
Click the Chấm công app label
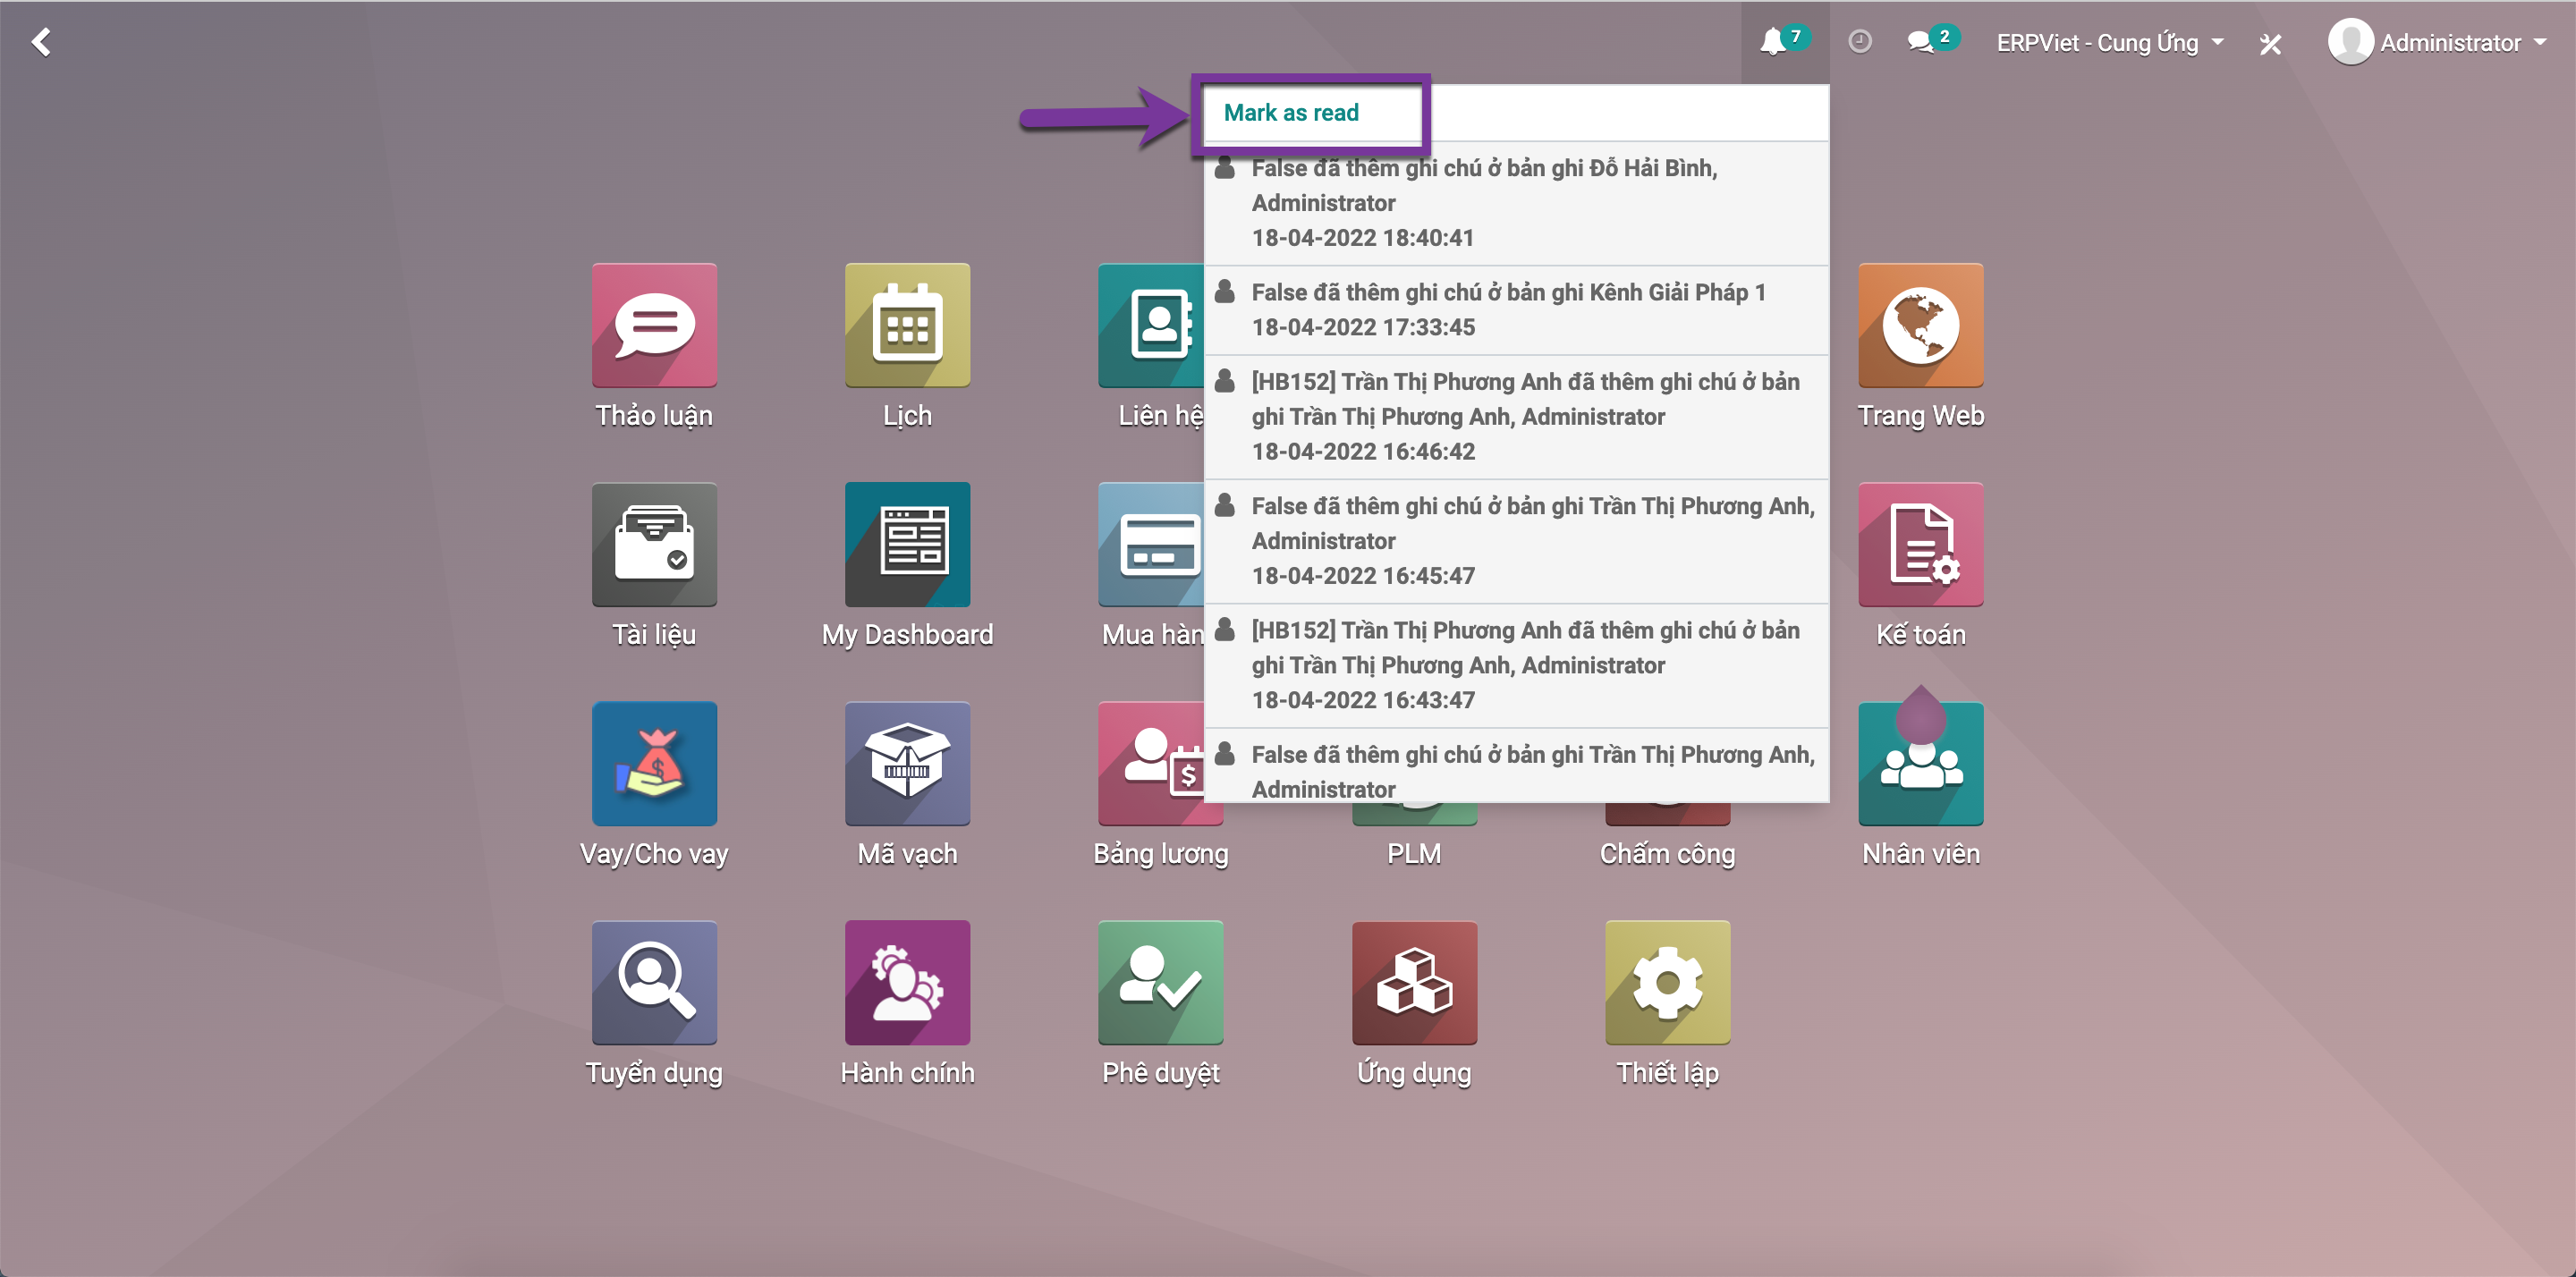1667,853
